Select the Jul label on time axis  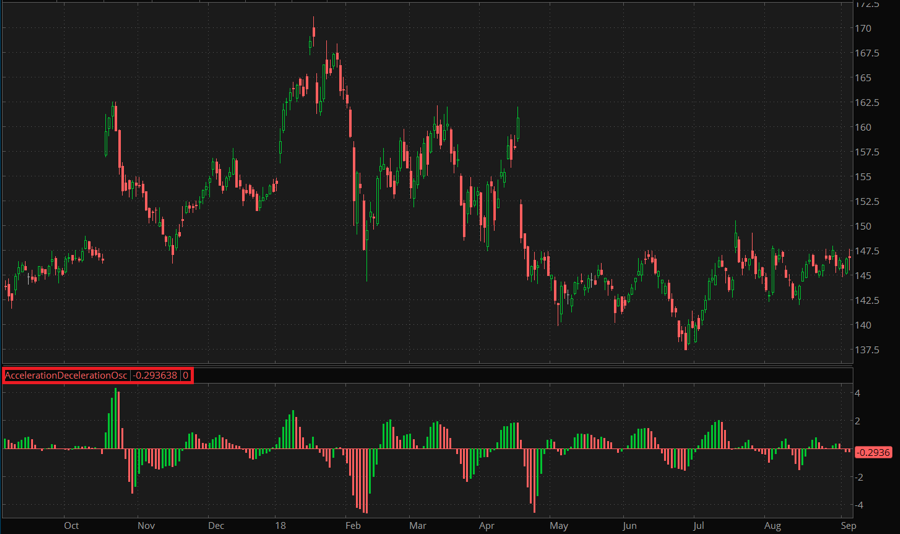699,524
